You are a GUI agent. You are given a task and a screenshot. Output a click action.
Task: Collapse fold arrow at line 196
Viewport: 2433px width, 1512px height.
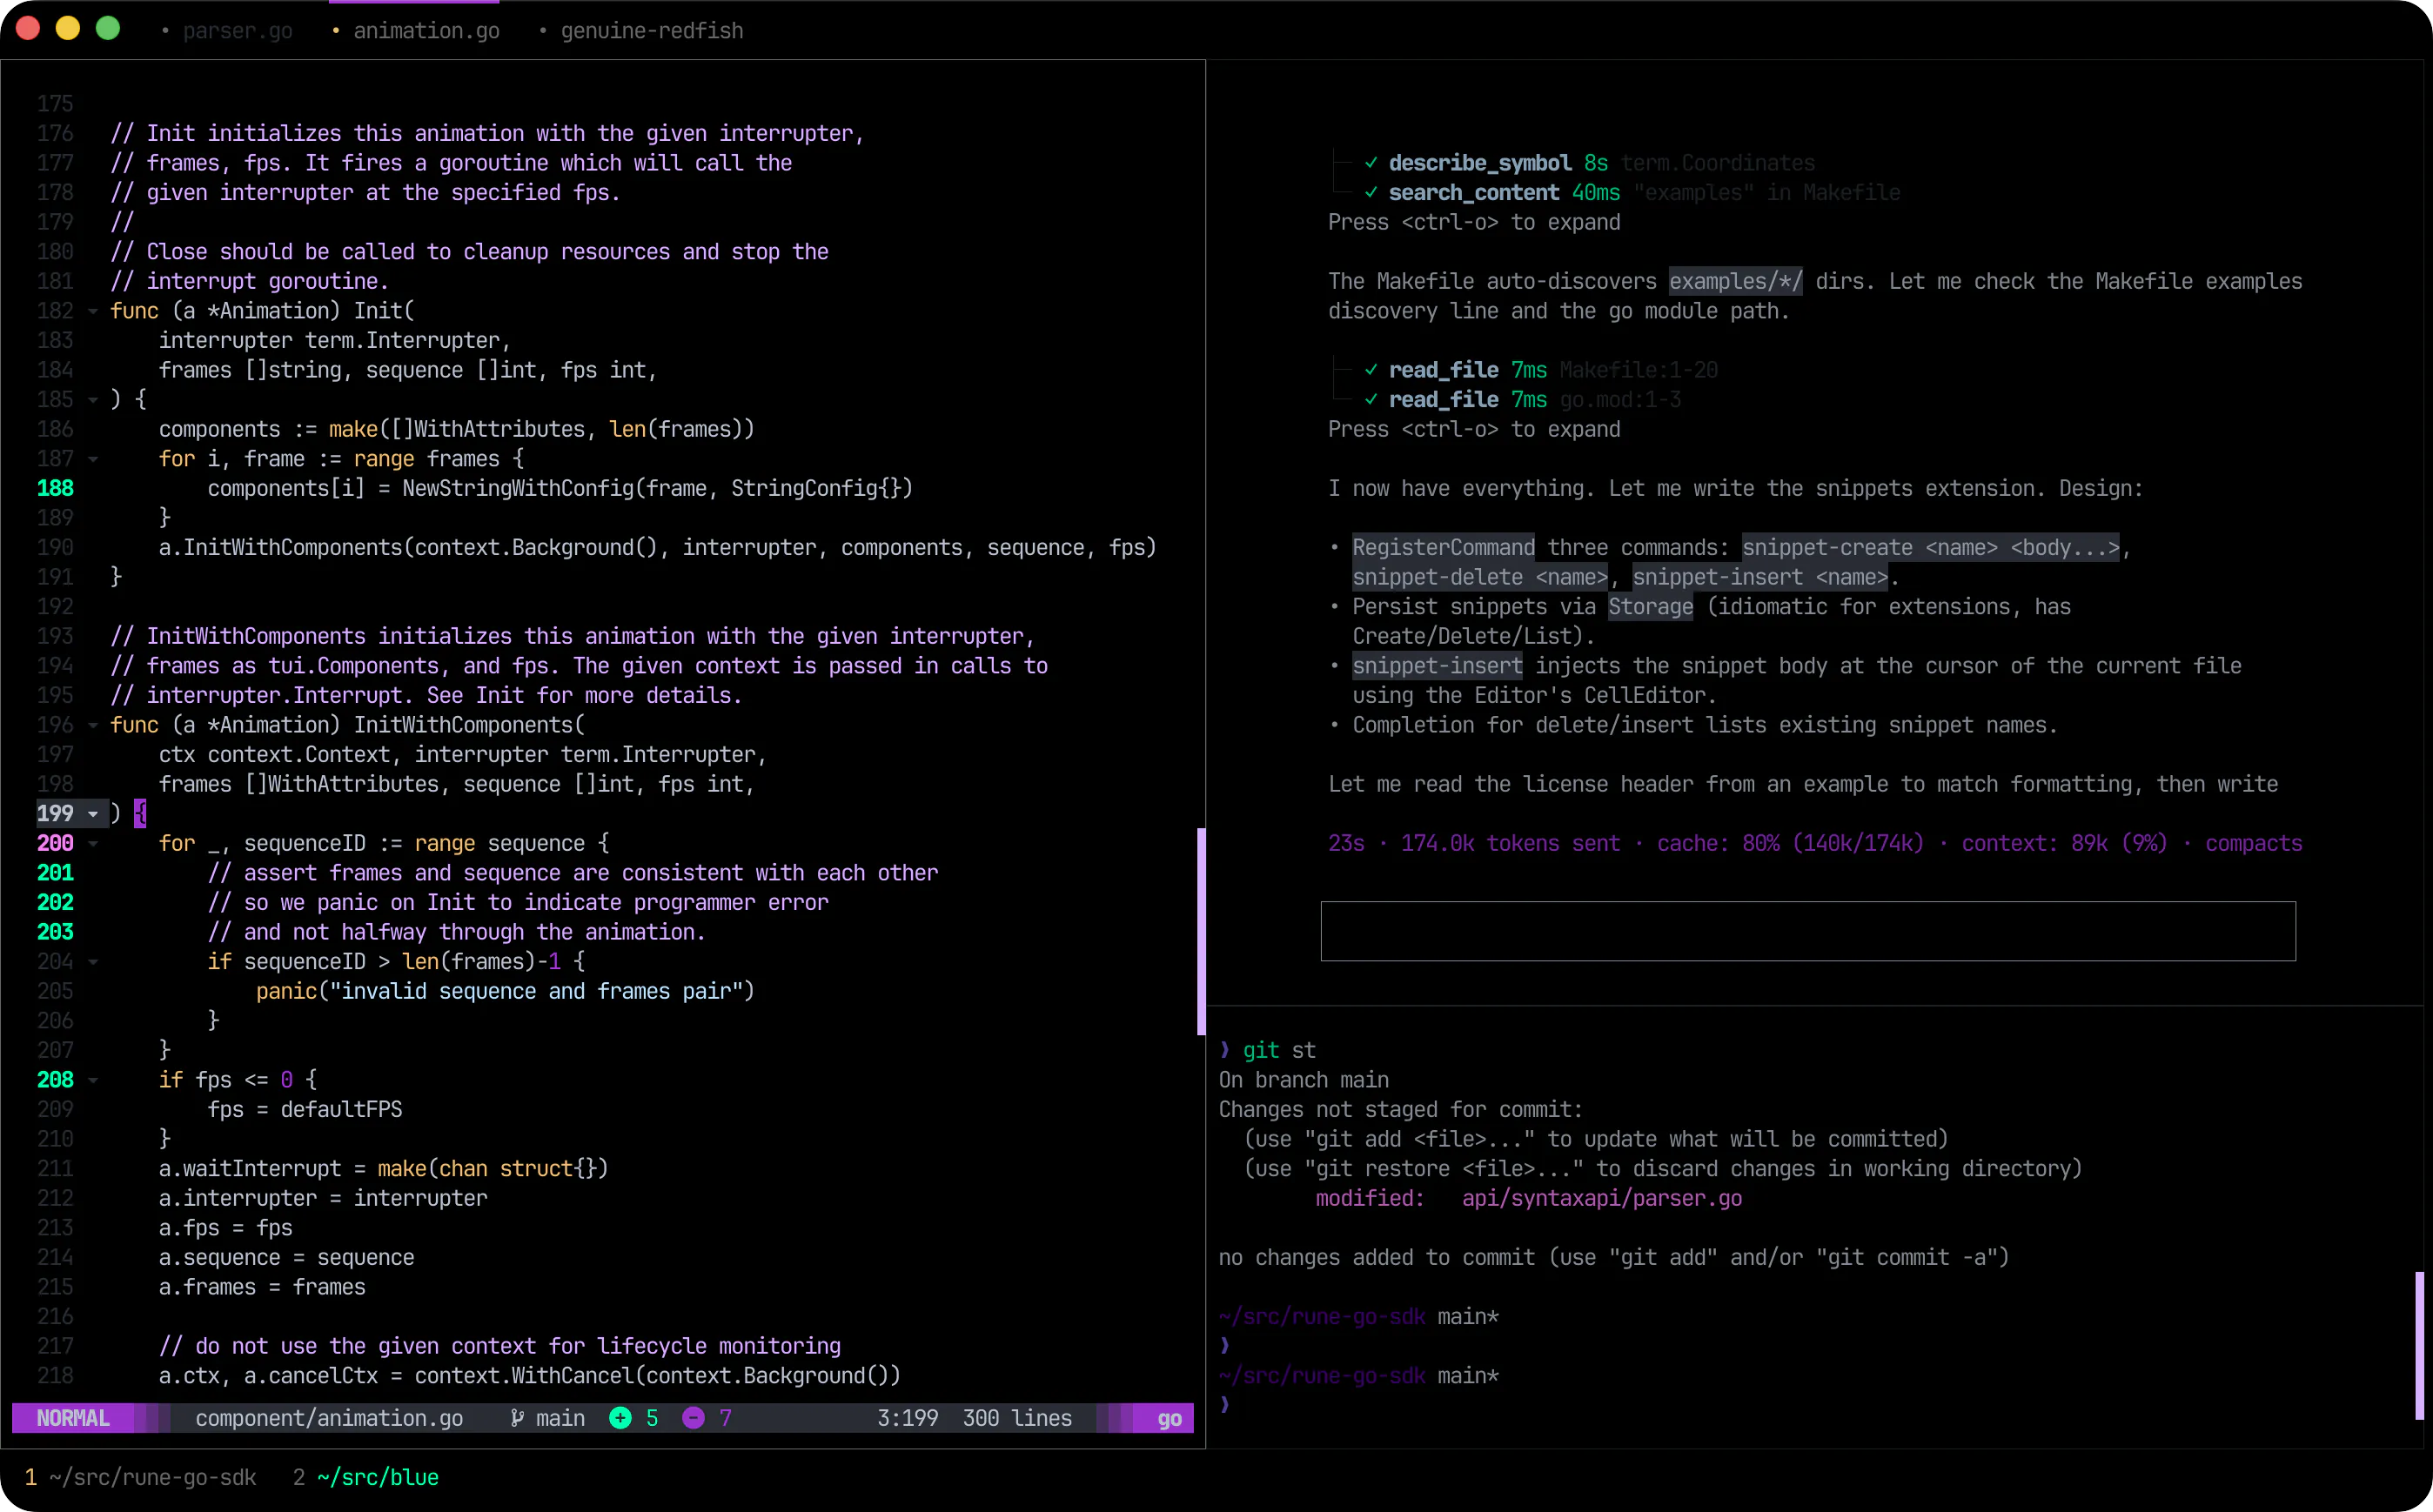click(x=93, y=725)
